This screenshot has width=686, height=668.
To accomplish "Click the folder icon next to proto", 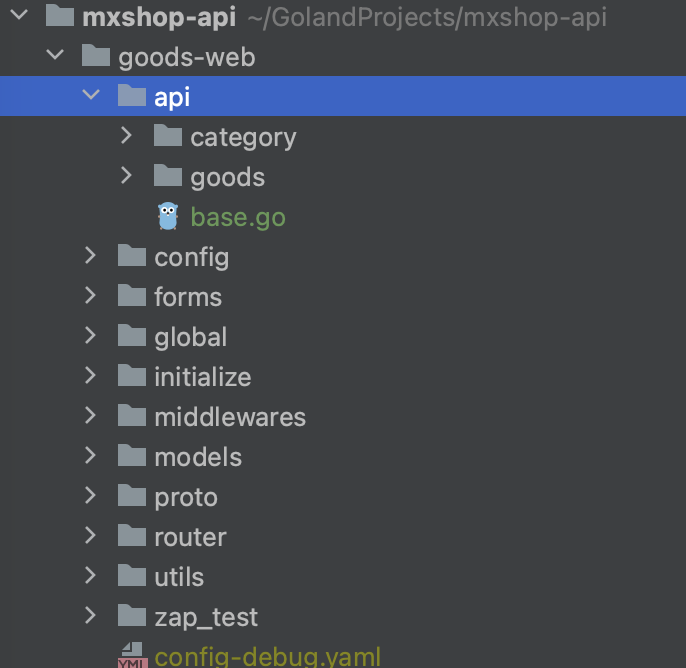I will 132,497.
